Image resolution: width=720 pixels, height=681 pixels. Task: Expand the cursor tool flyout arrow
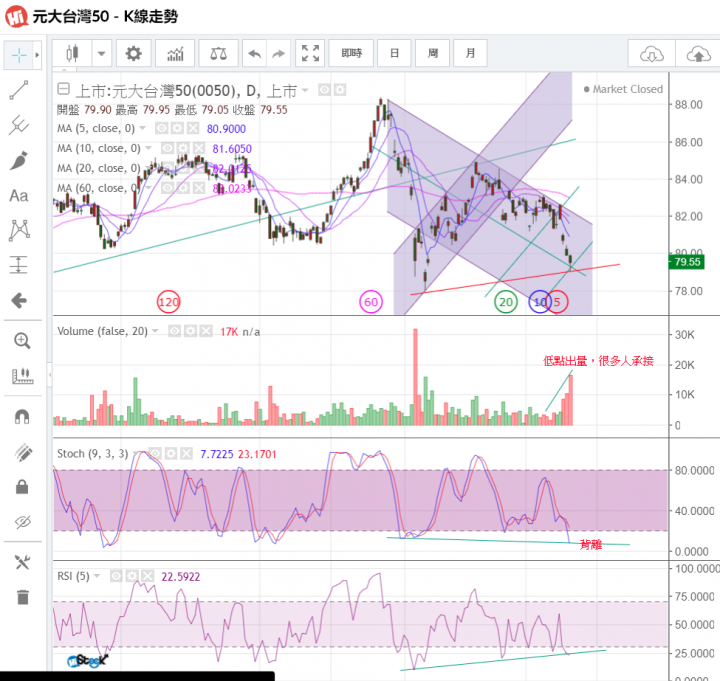point(37,56)
